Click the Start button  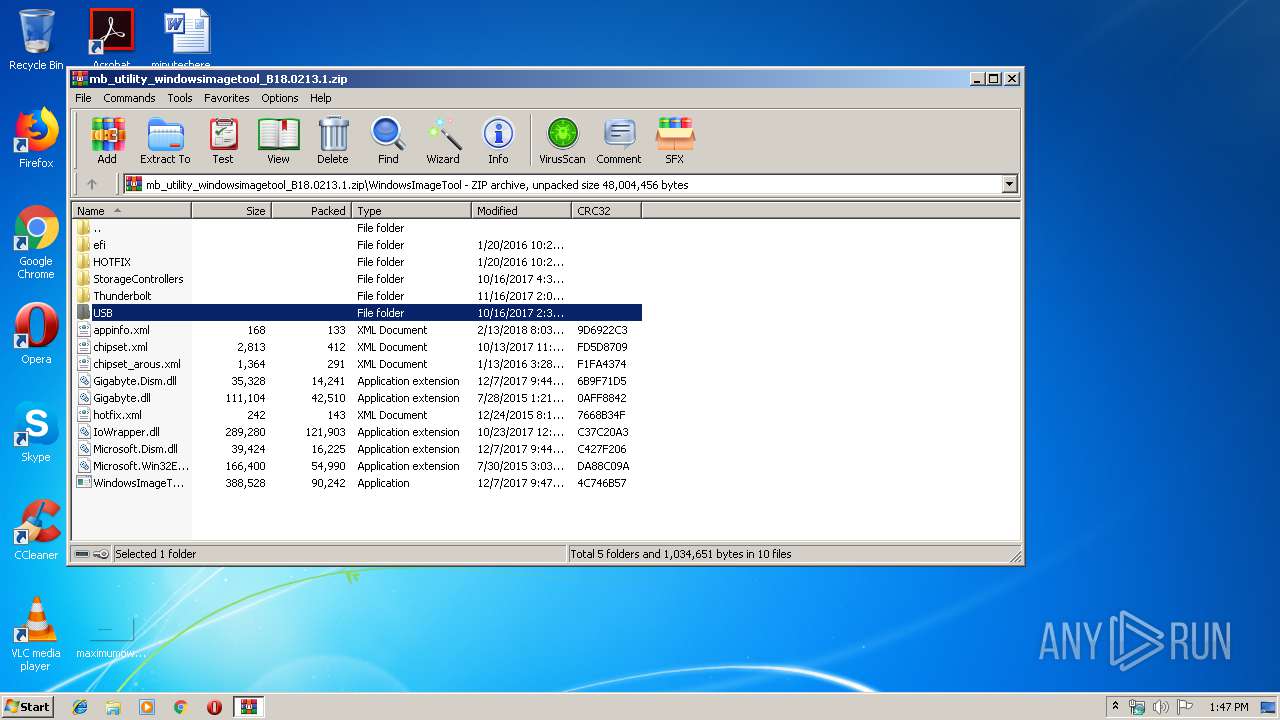click(27, 706)
